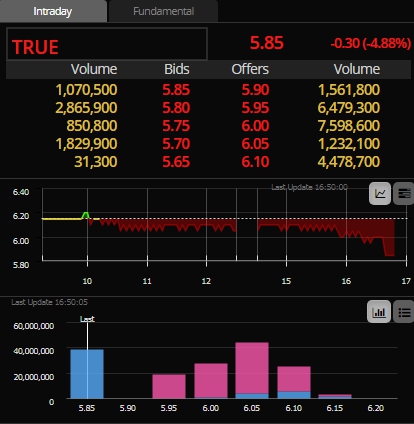This screenshot has height=424, width=414.
Task: Select offer price 6.10
Action: click(x=255, y=162)
